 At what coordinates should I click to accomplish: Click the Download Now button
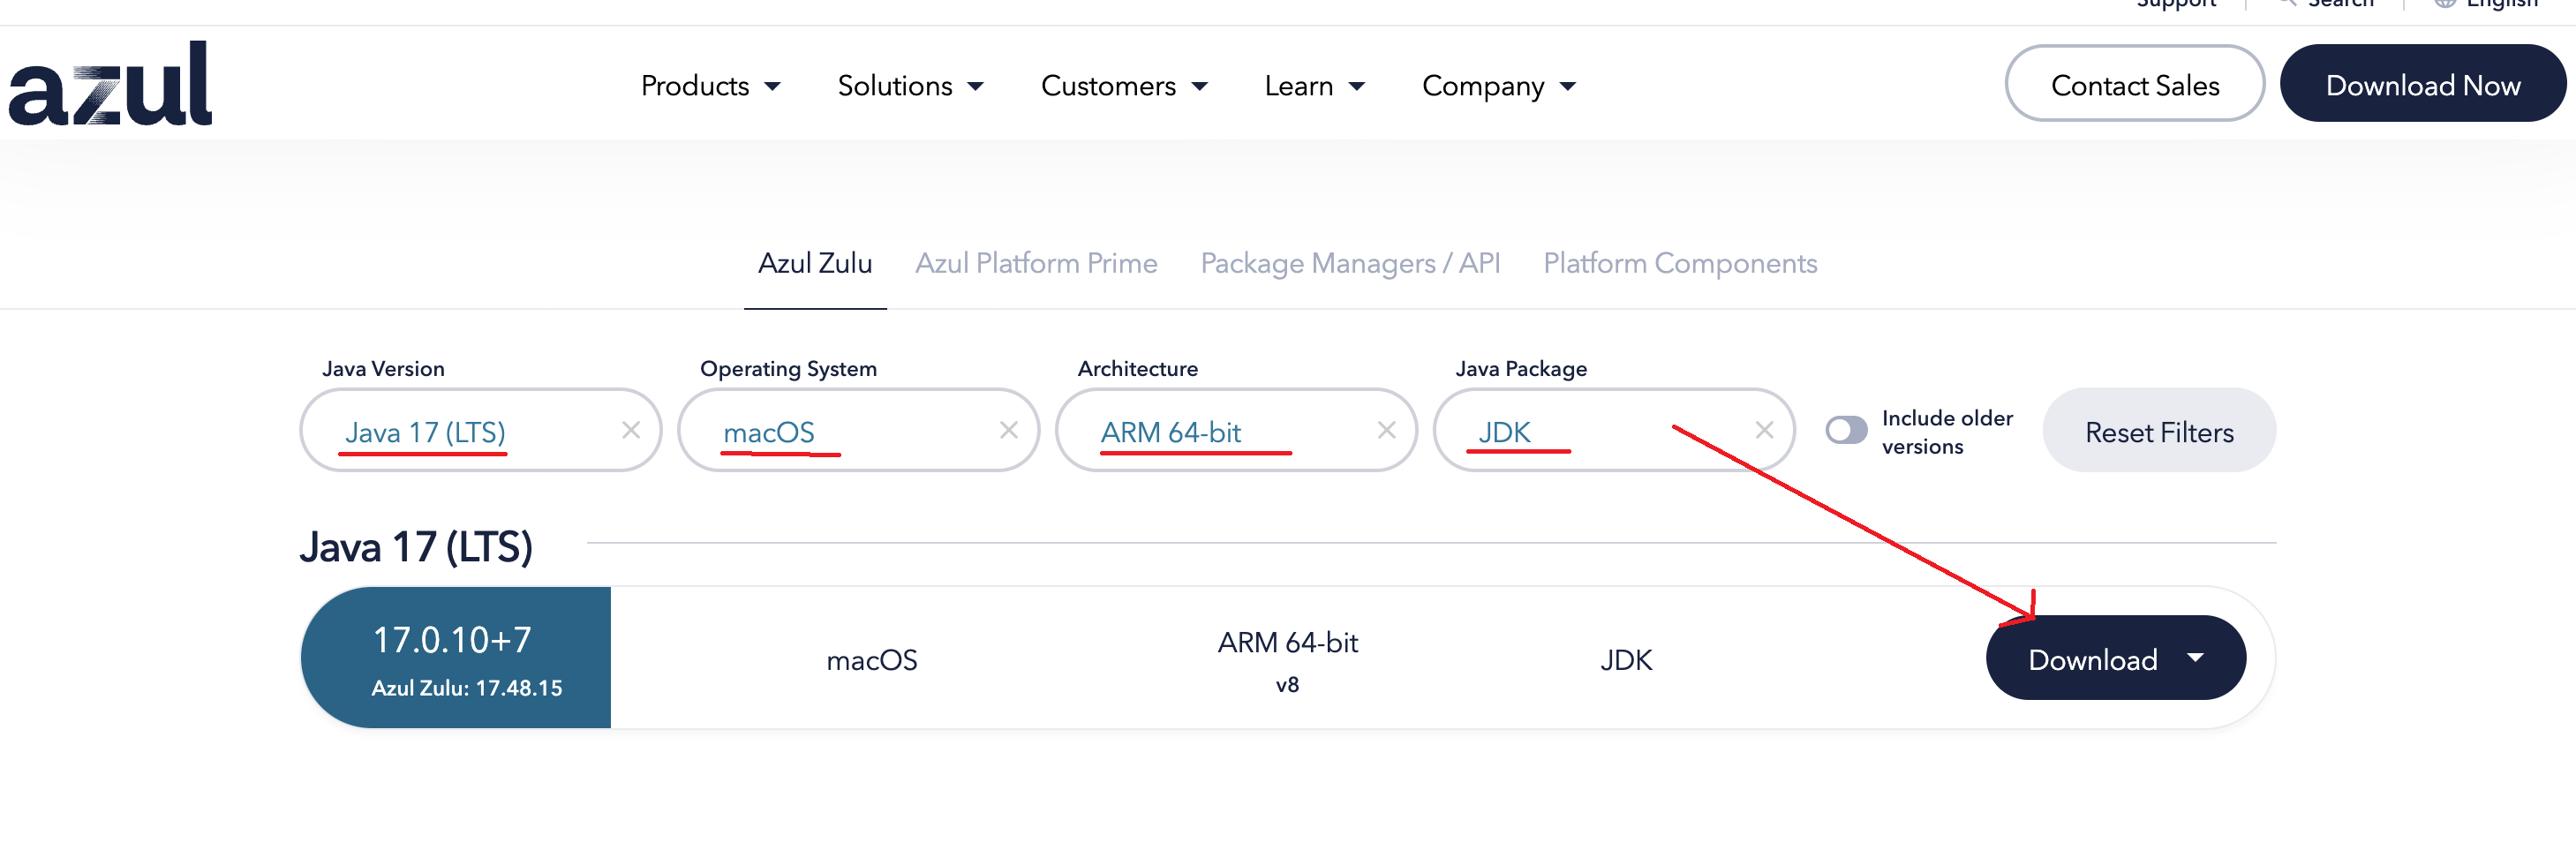click(x=2423, y=84)
